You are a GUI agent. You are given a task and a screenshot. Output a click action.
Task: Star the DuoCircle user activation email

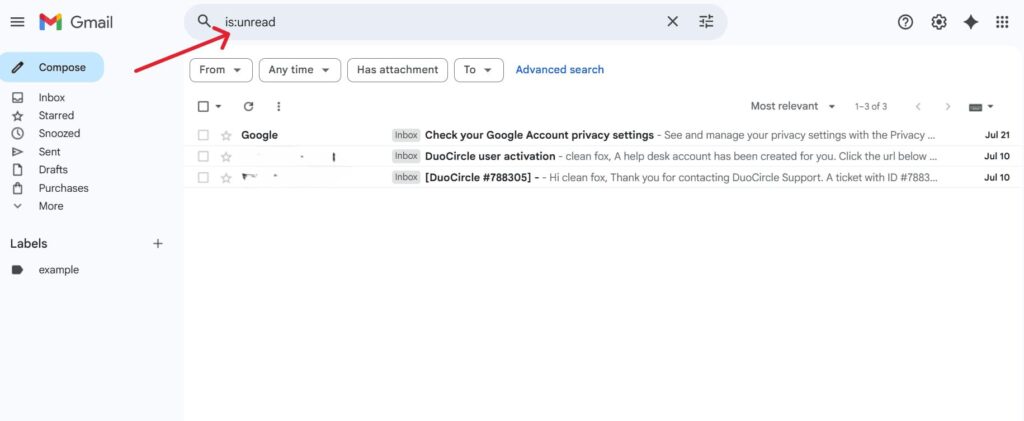226,157
